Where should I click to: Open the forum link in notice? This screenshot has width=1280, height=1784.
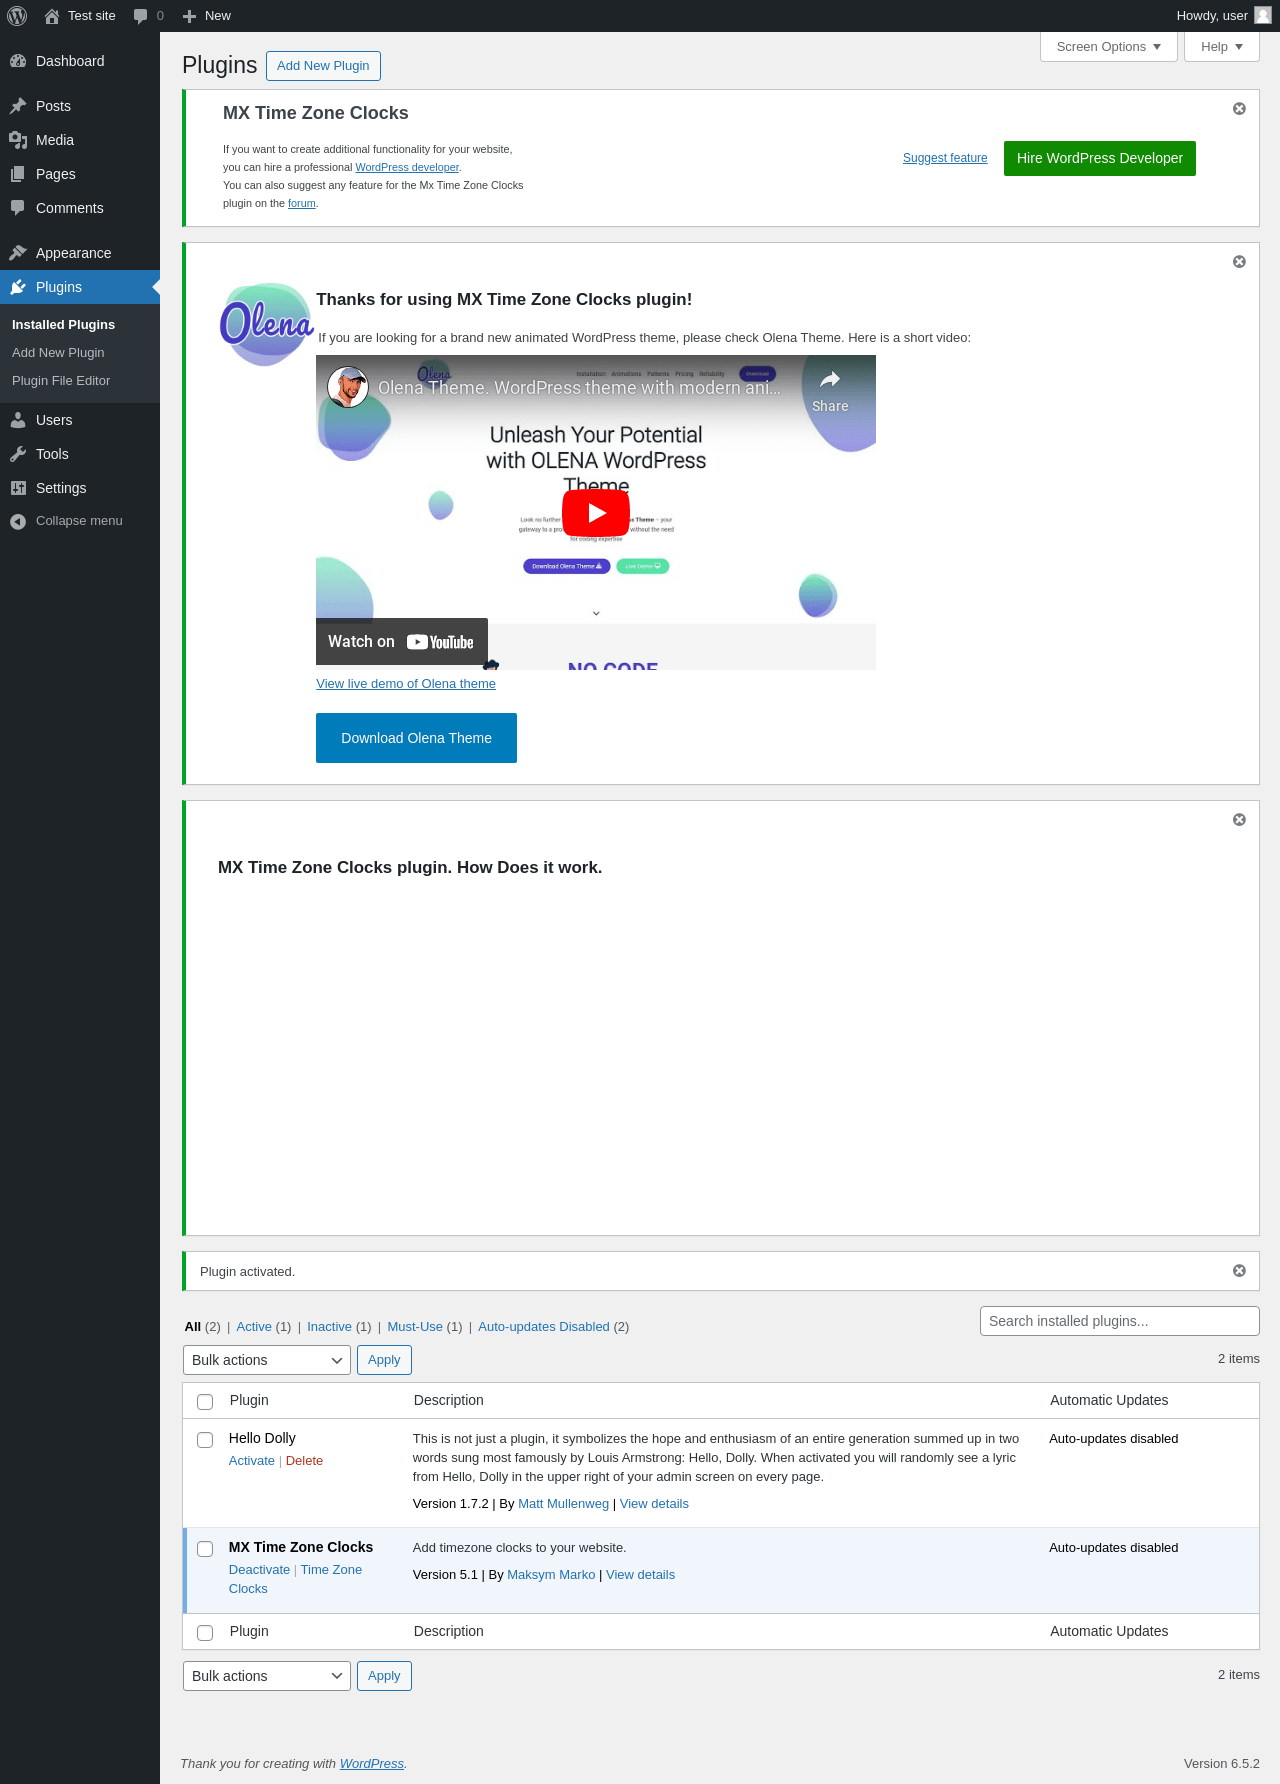[x=302, y=203]
